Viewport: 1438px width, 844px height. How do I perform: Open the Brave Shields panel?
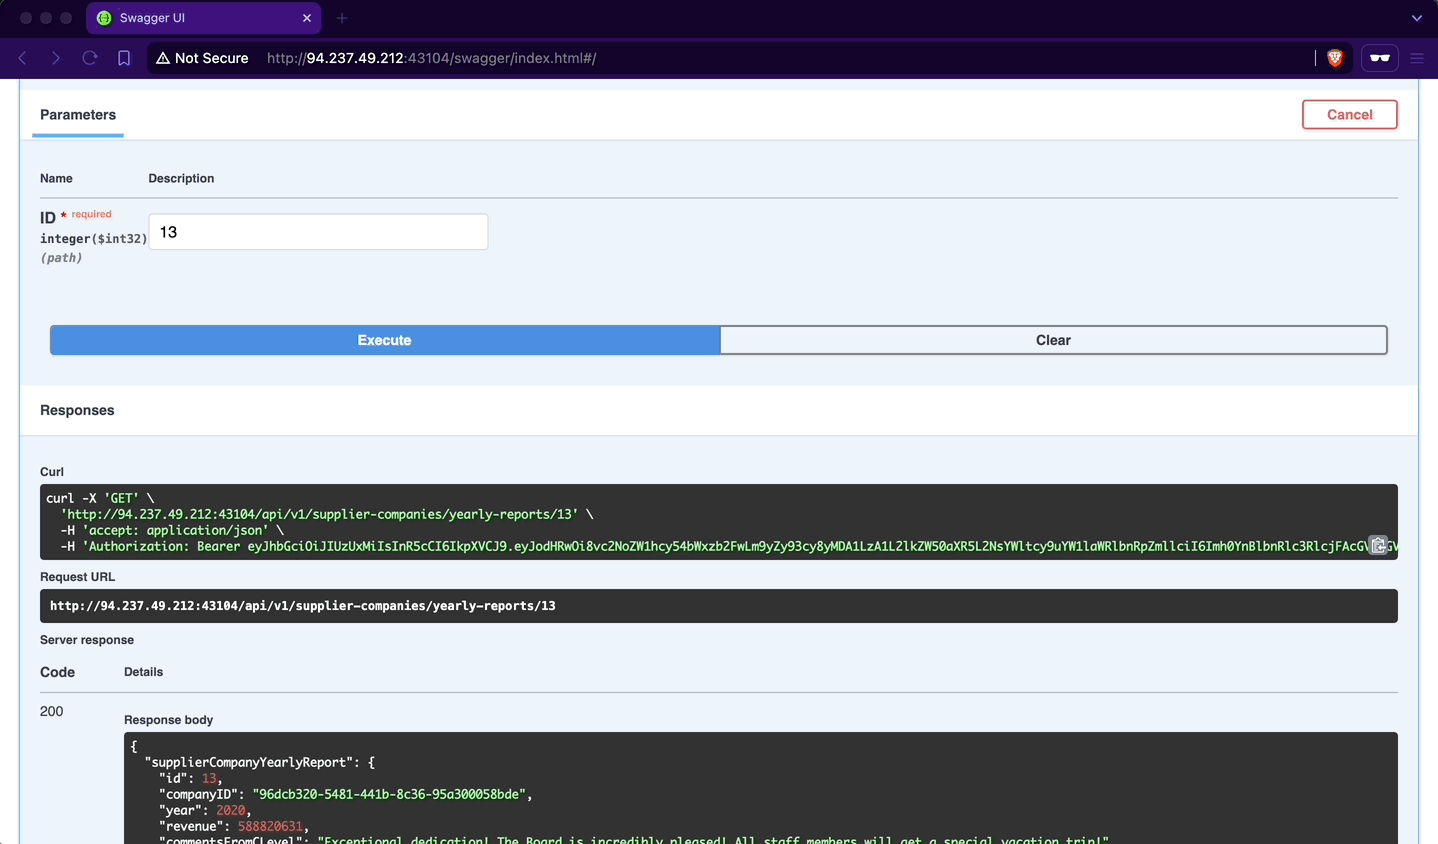point(1334,58)
